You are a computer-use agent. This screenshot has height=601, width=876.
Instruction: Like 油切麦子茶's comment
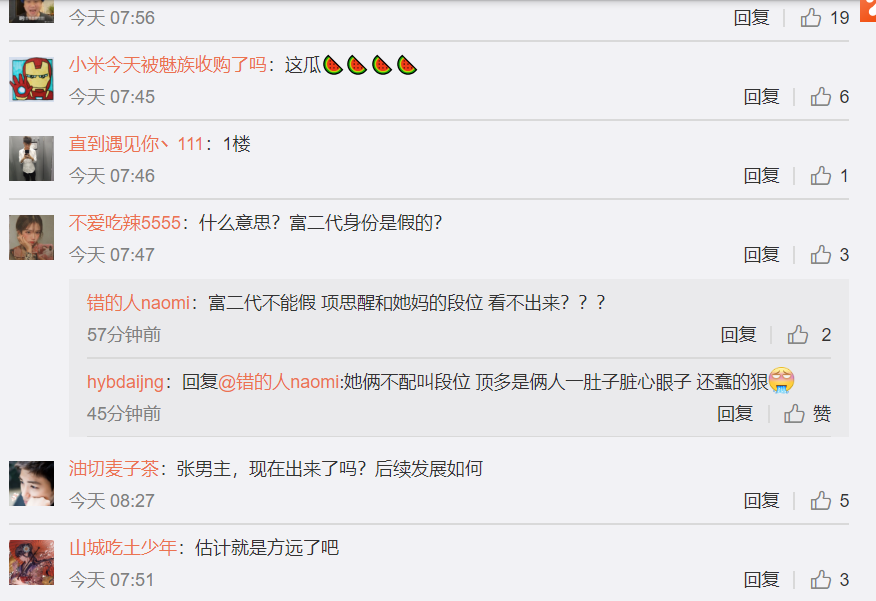pyautogui.click(x=830, y=501)
